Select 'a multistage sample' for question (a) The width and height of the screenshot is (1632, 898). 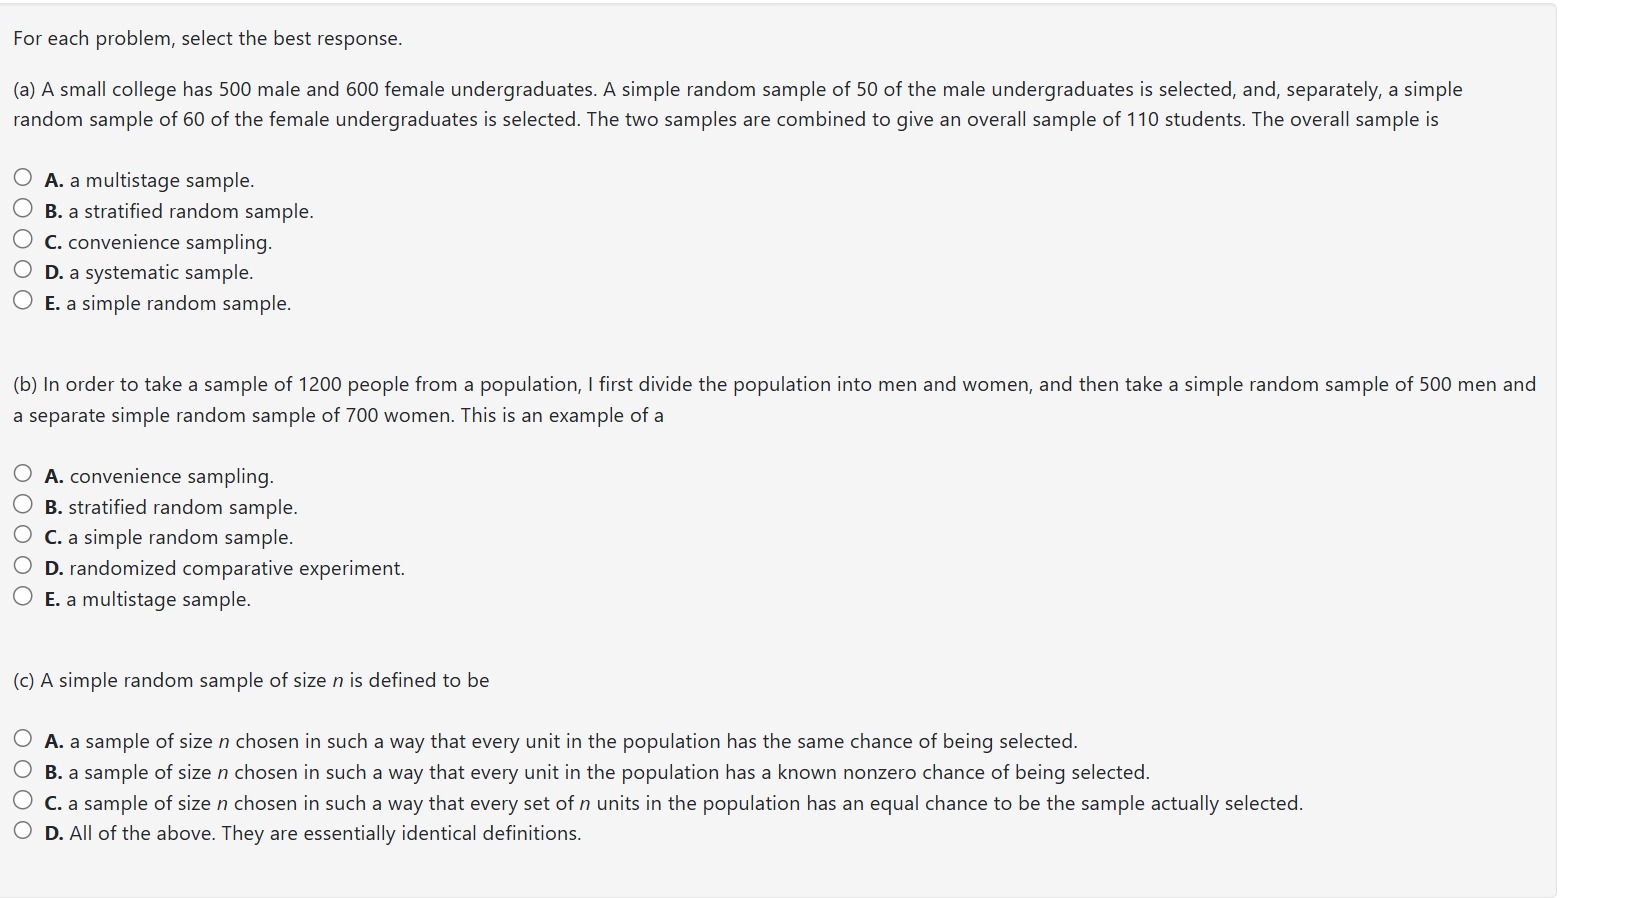(x=23, y=178)
